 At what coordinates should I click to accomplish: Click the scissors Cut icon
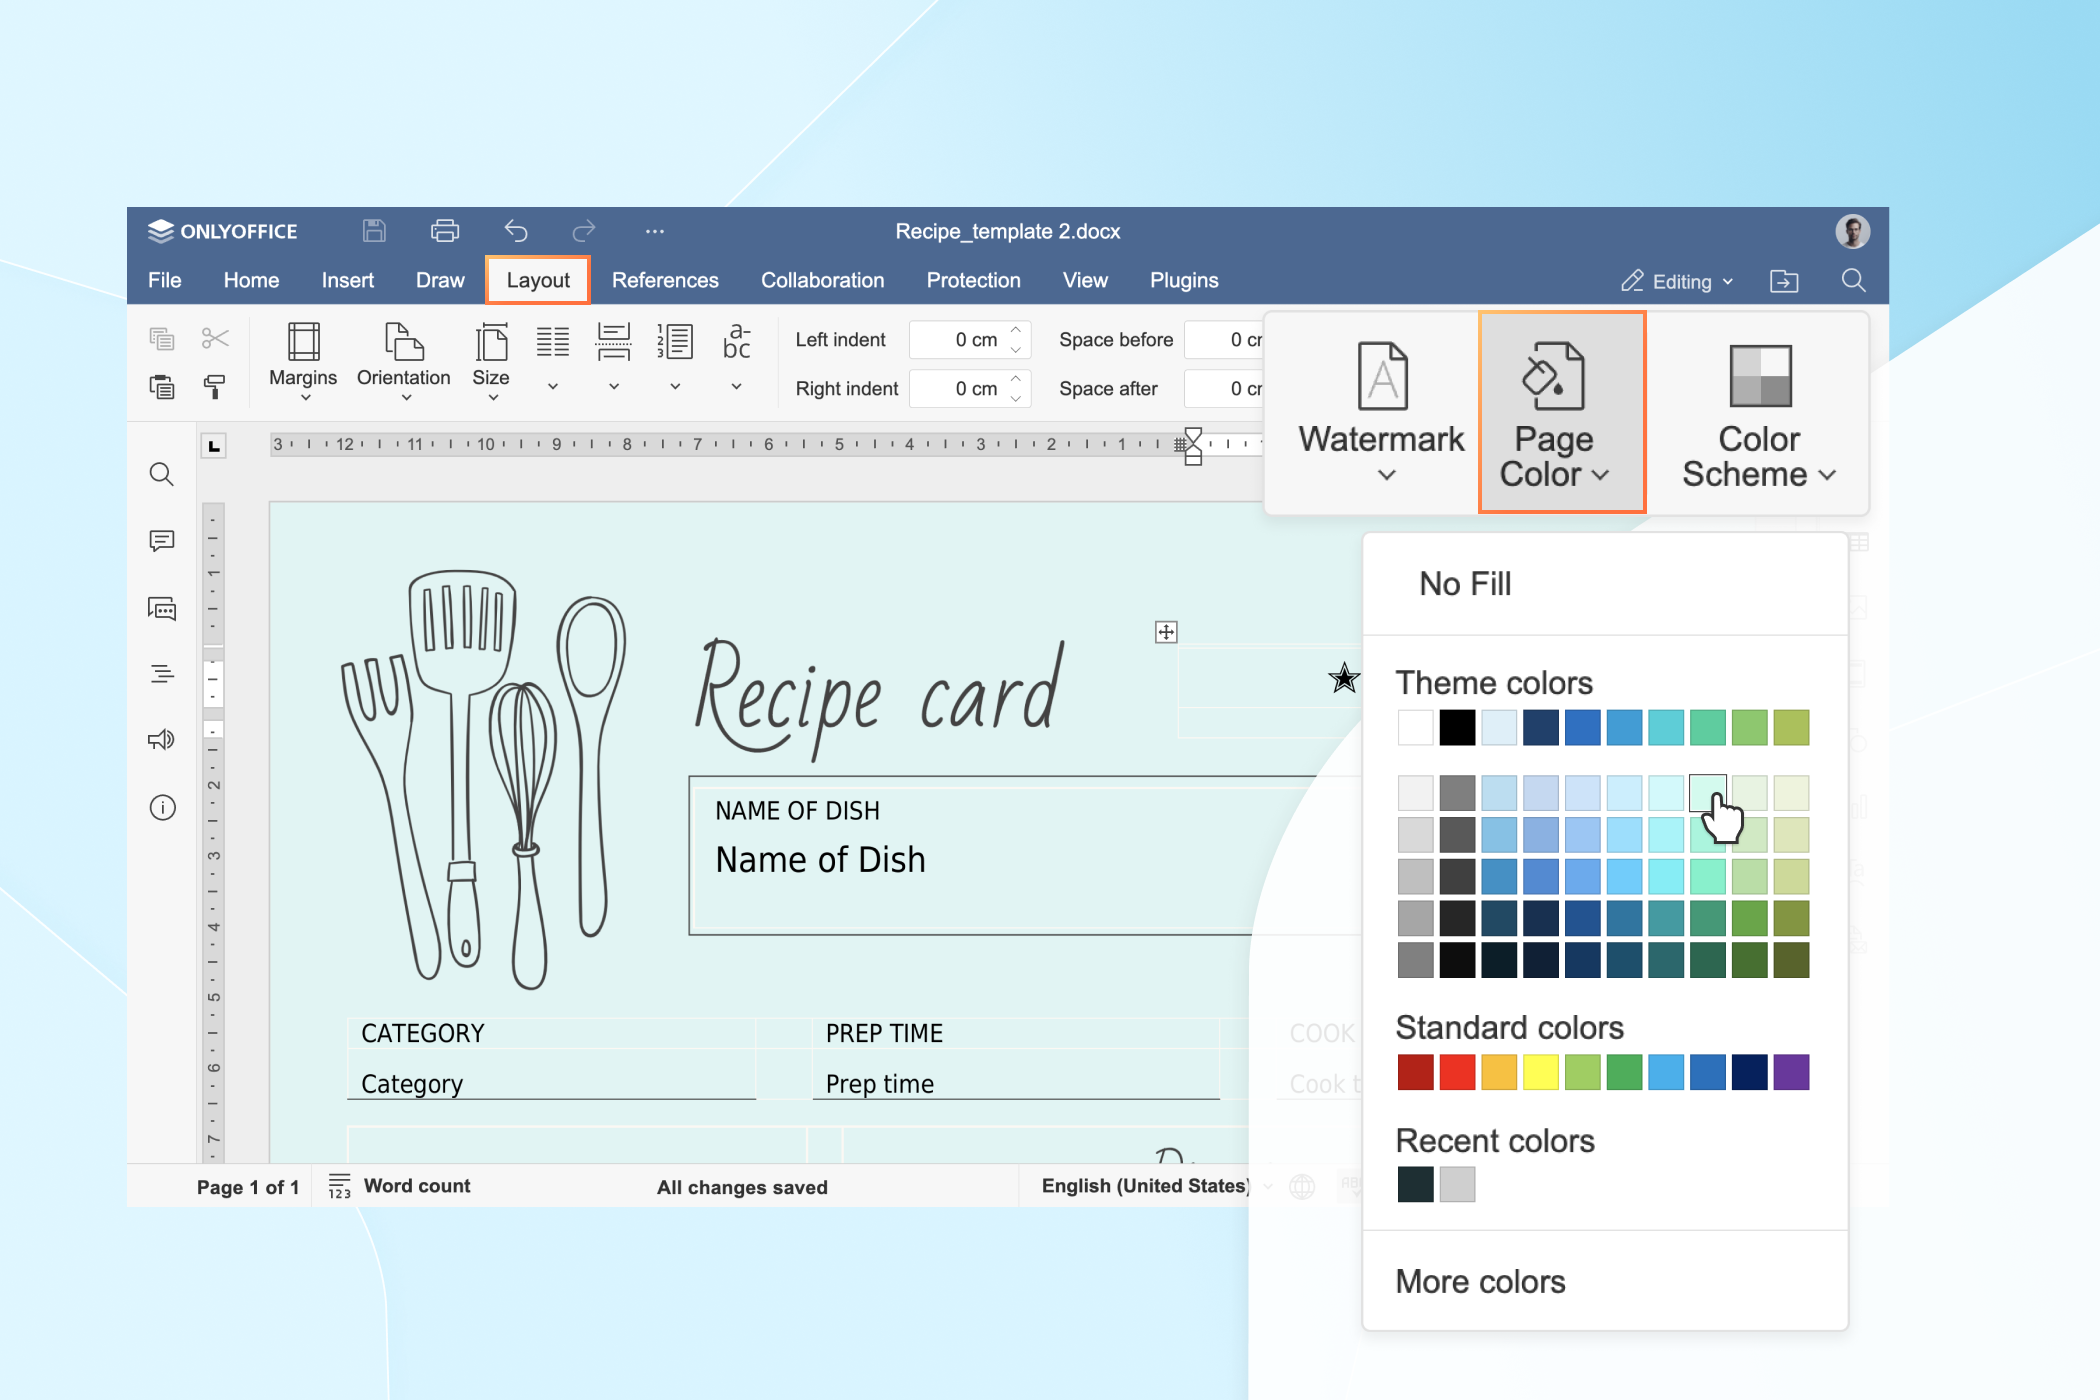click(215, 338)
